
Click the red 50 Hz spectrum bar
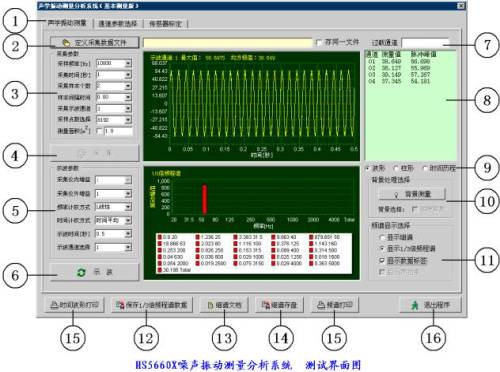pos(204,199)
